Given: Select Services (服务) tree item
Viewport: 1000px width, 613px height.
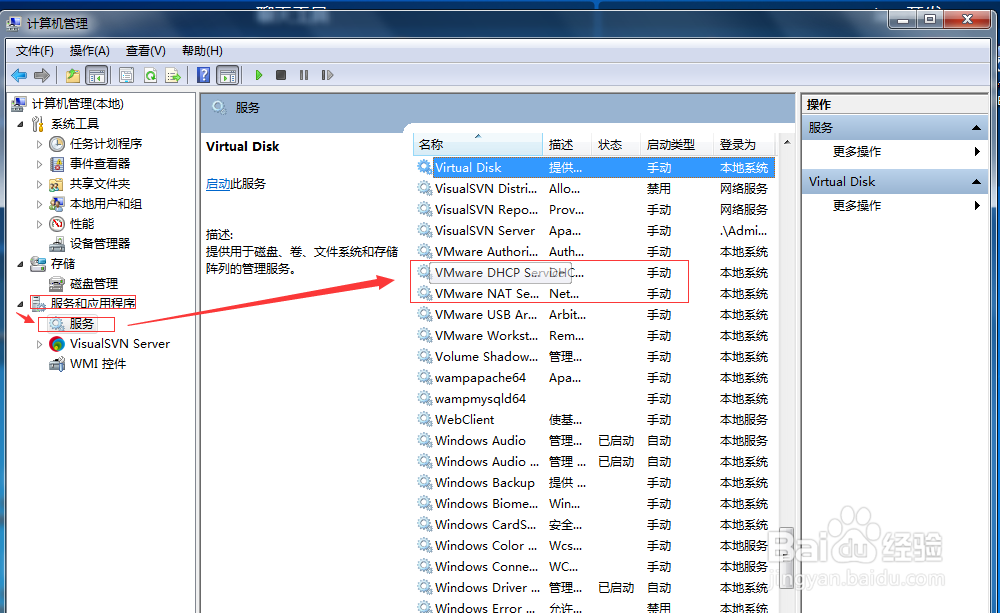Looking at the screenshot, I should pos(82,324).
